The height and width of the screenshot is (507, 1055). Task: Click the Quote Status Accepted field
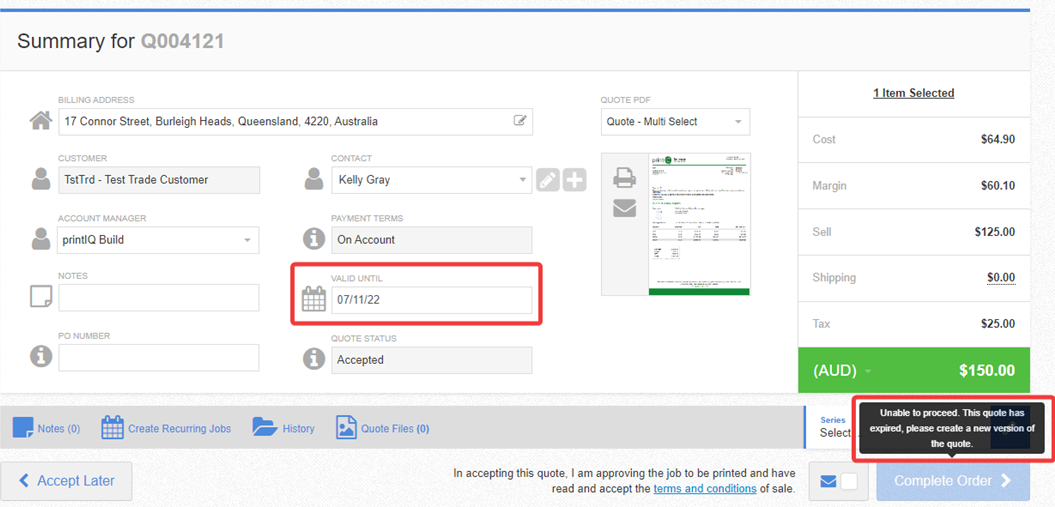(431, 360)
